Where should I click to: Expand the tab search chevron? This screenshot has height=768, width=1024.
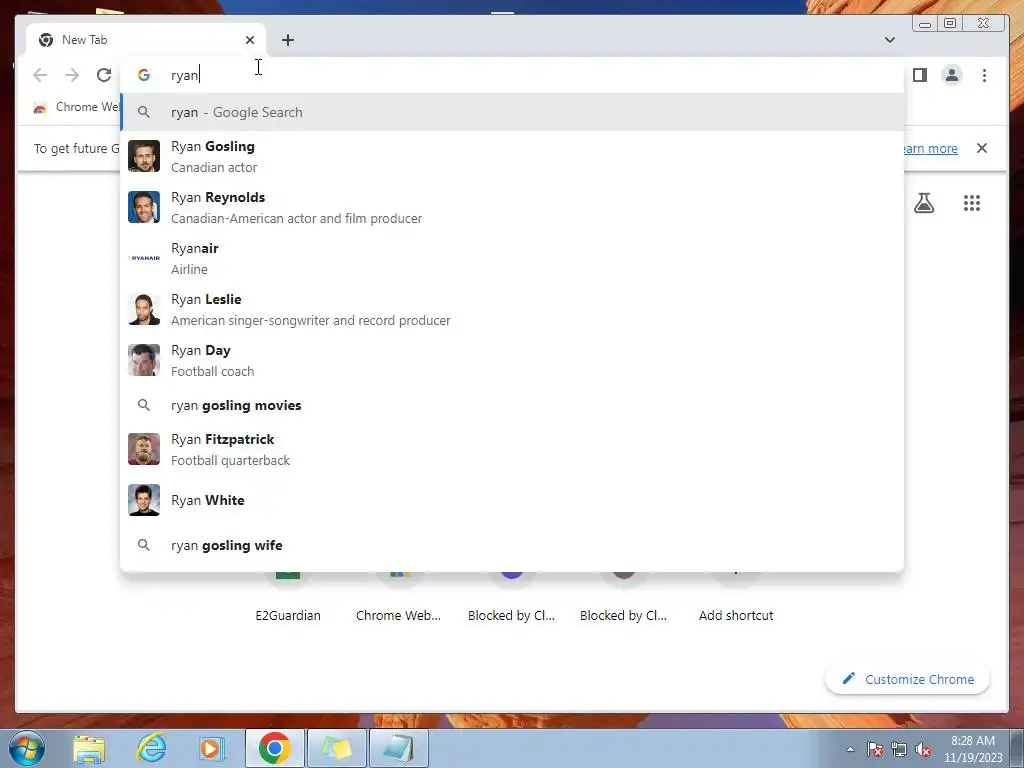889,40
